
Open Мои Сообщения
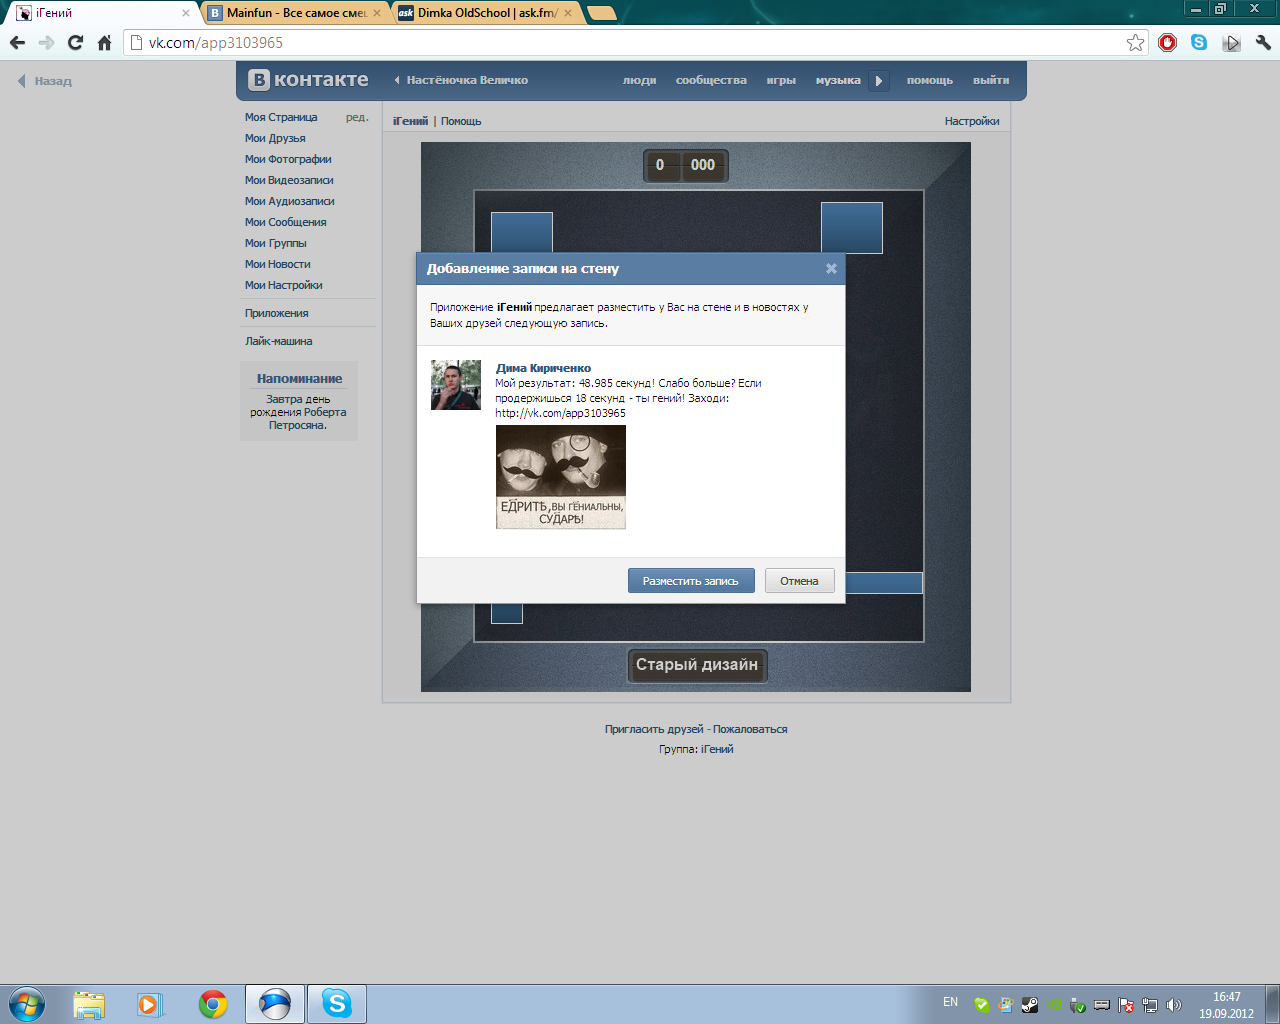coord(286,222)
